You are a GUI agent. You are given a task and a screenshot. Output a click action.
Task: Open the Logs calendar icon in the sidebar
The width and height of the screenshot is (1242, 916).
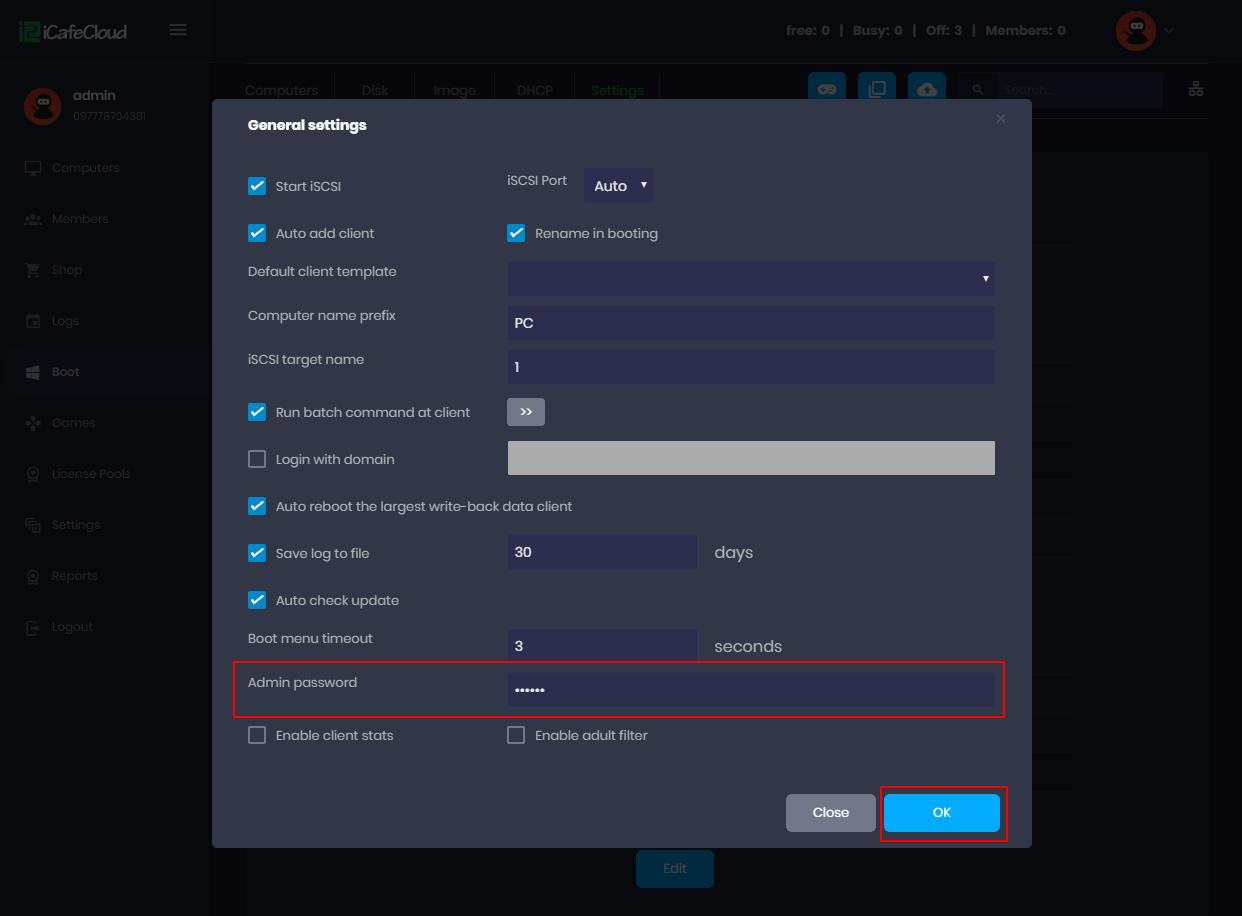pyautogui.click(x=33, y=320)
